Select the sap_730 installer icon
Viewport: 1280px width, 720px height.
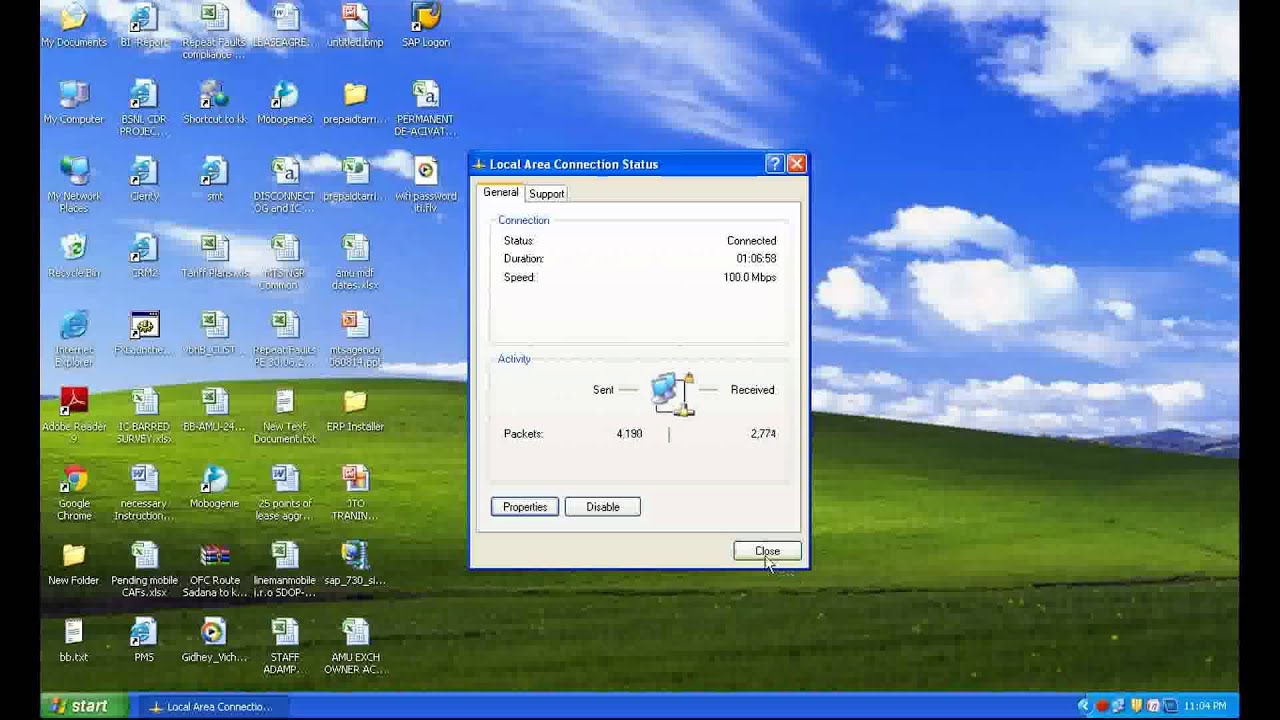pyautogui.click(x=355, y=564)
